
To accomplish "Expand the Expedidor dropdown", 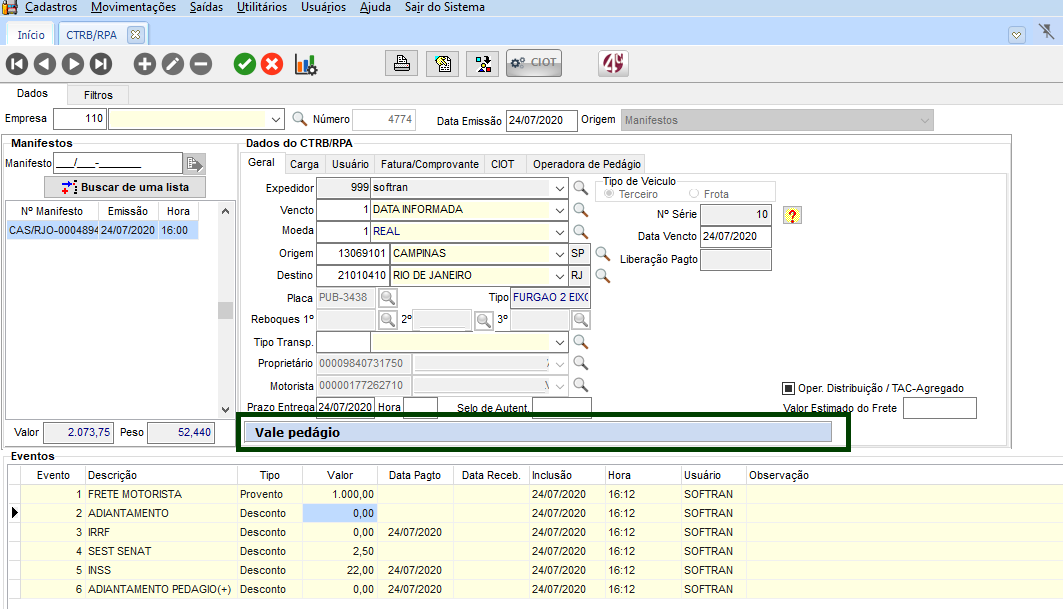I will (x=558, y=188).
